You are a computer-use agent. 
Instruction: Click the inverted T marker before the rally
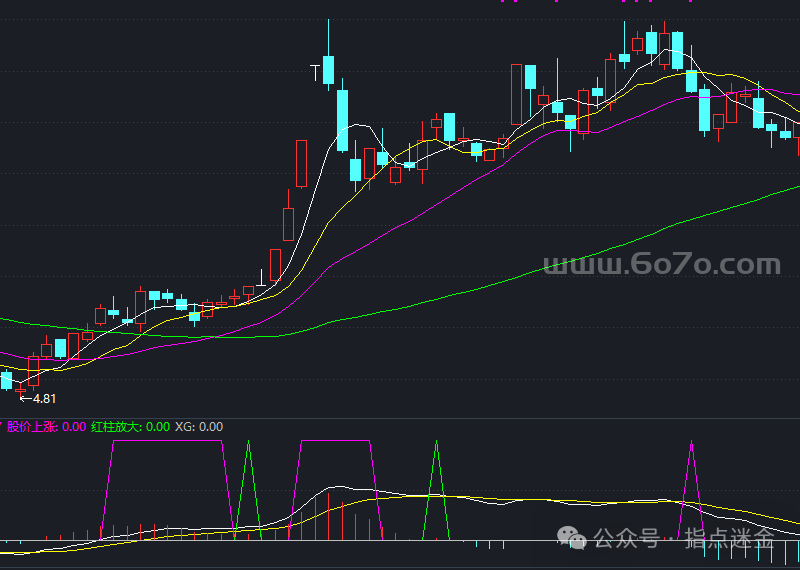pyautogui.click(x=262, y=278)
